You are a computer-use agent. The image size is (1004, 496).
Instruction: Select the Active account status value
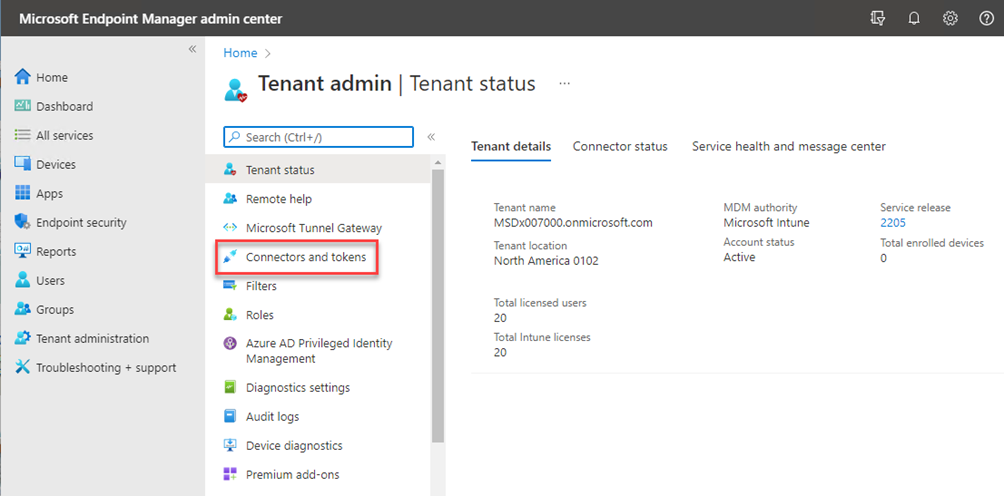coord(740,257)
